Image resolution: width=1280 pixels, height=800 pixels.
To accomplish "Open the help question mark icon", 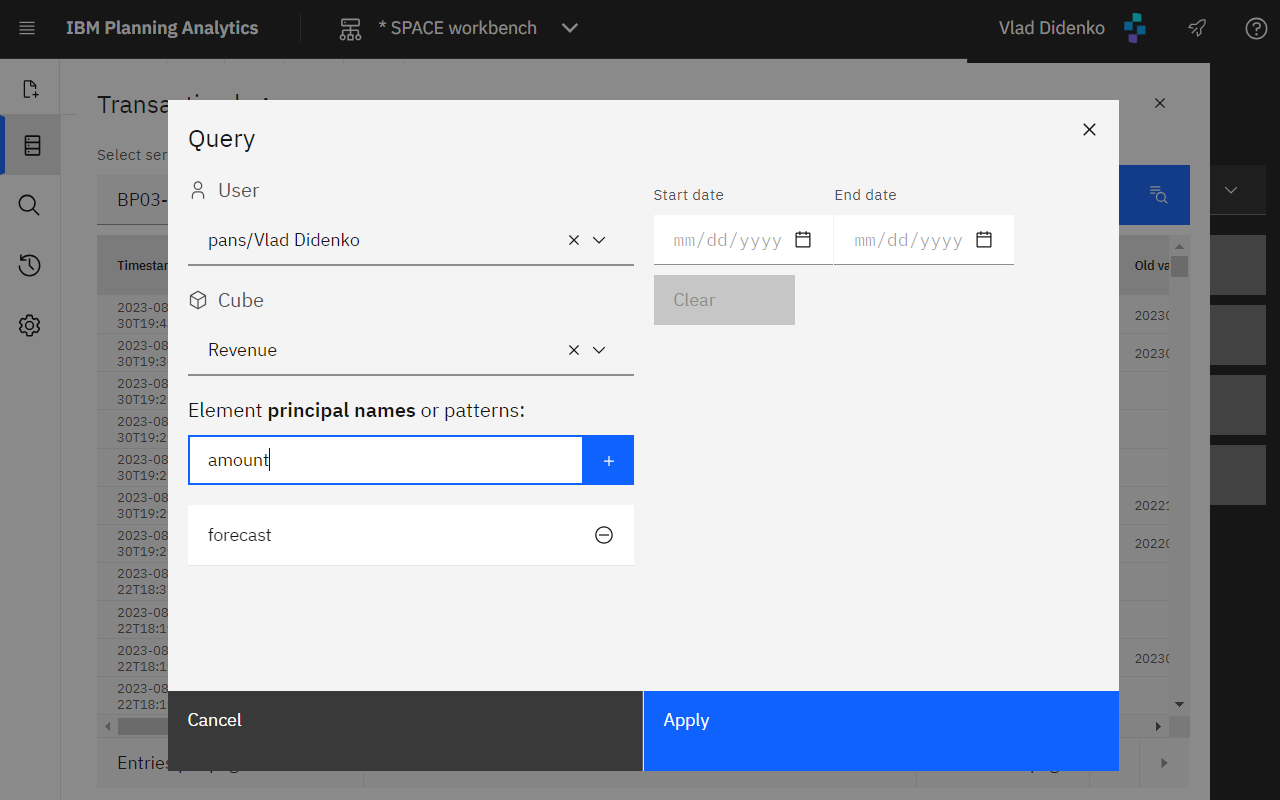I will [x=1256, y=28].
